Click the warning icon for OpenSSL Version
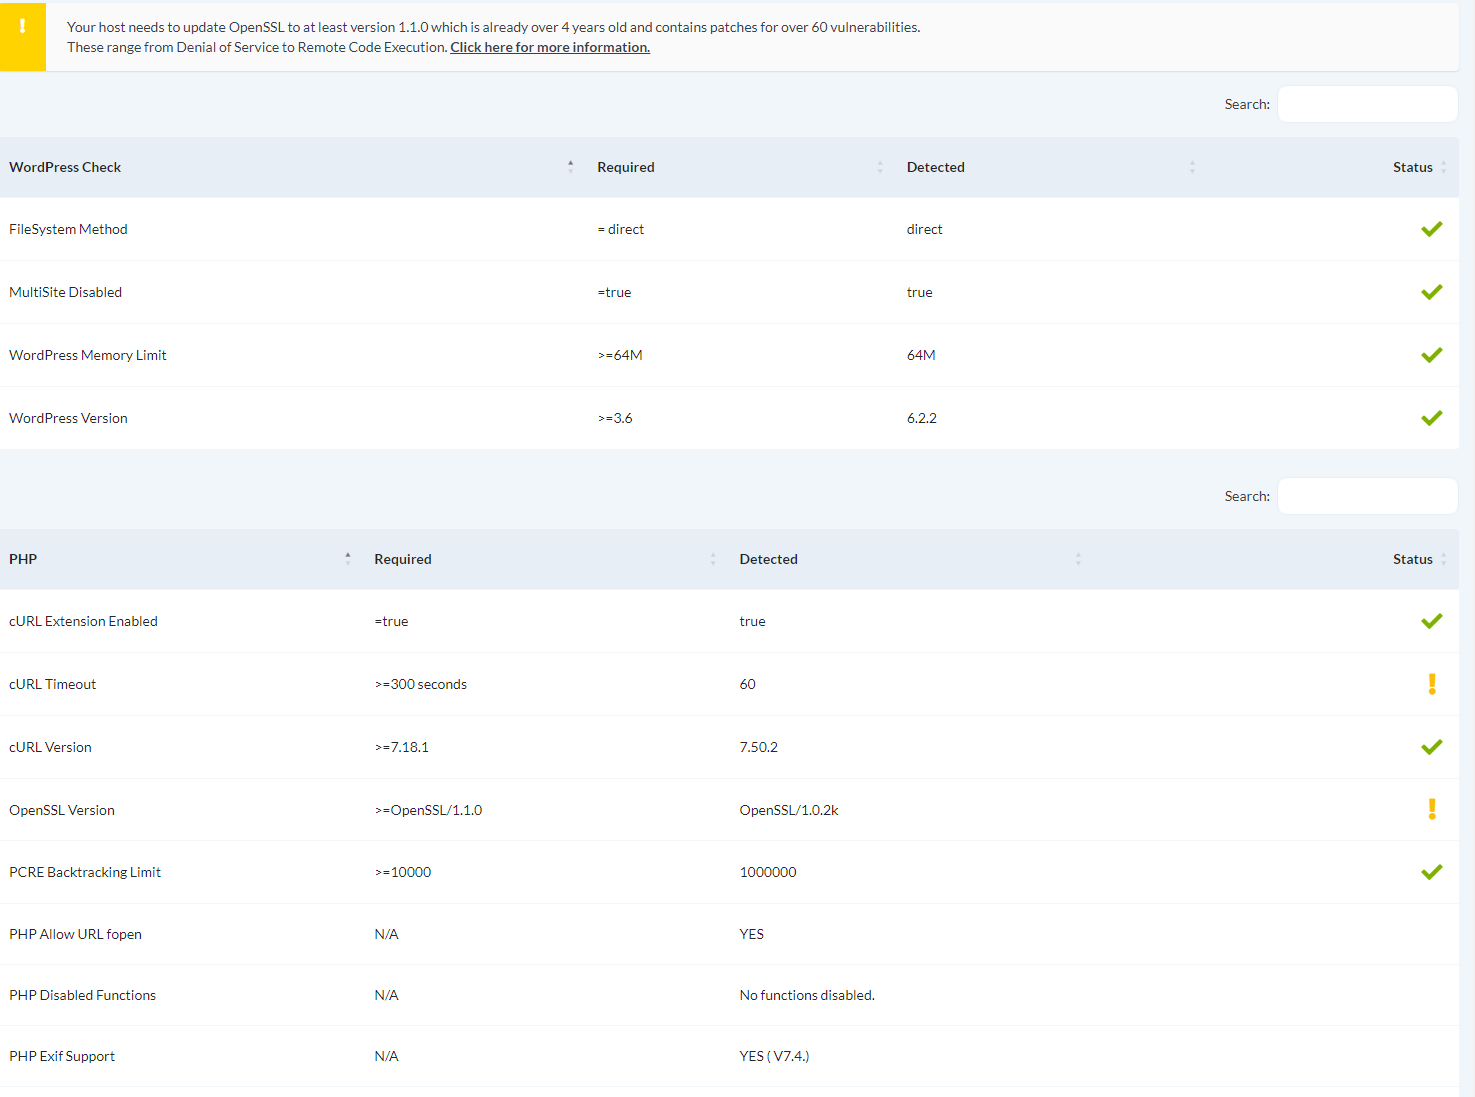The width and height of the screenshot is (1475, 1097). (1432, 809)
